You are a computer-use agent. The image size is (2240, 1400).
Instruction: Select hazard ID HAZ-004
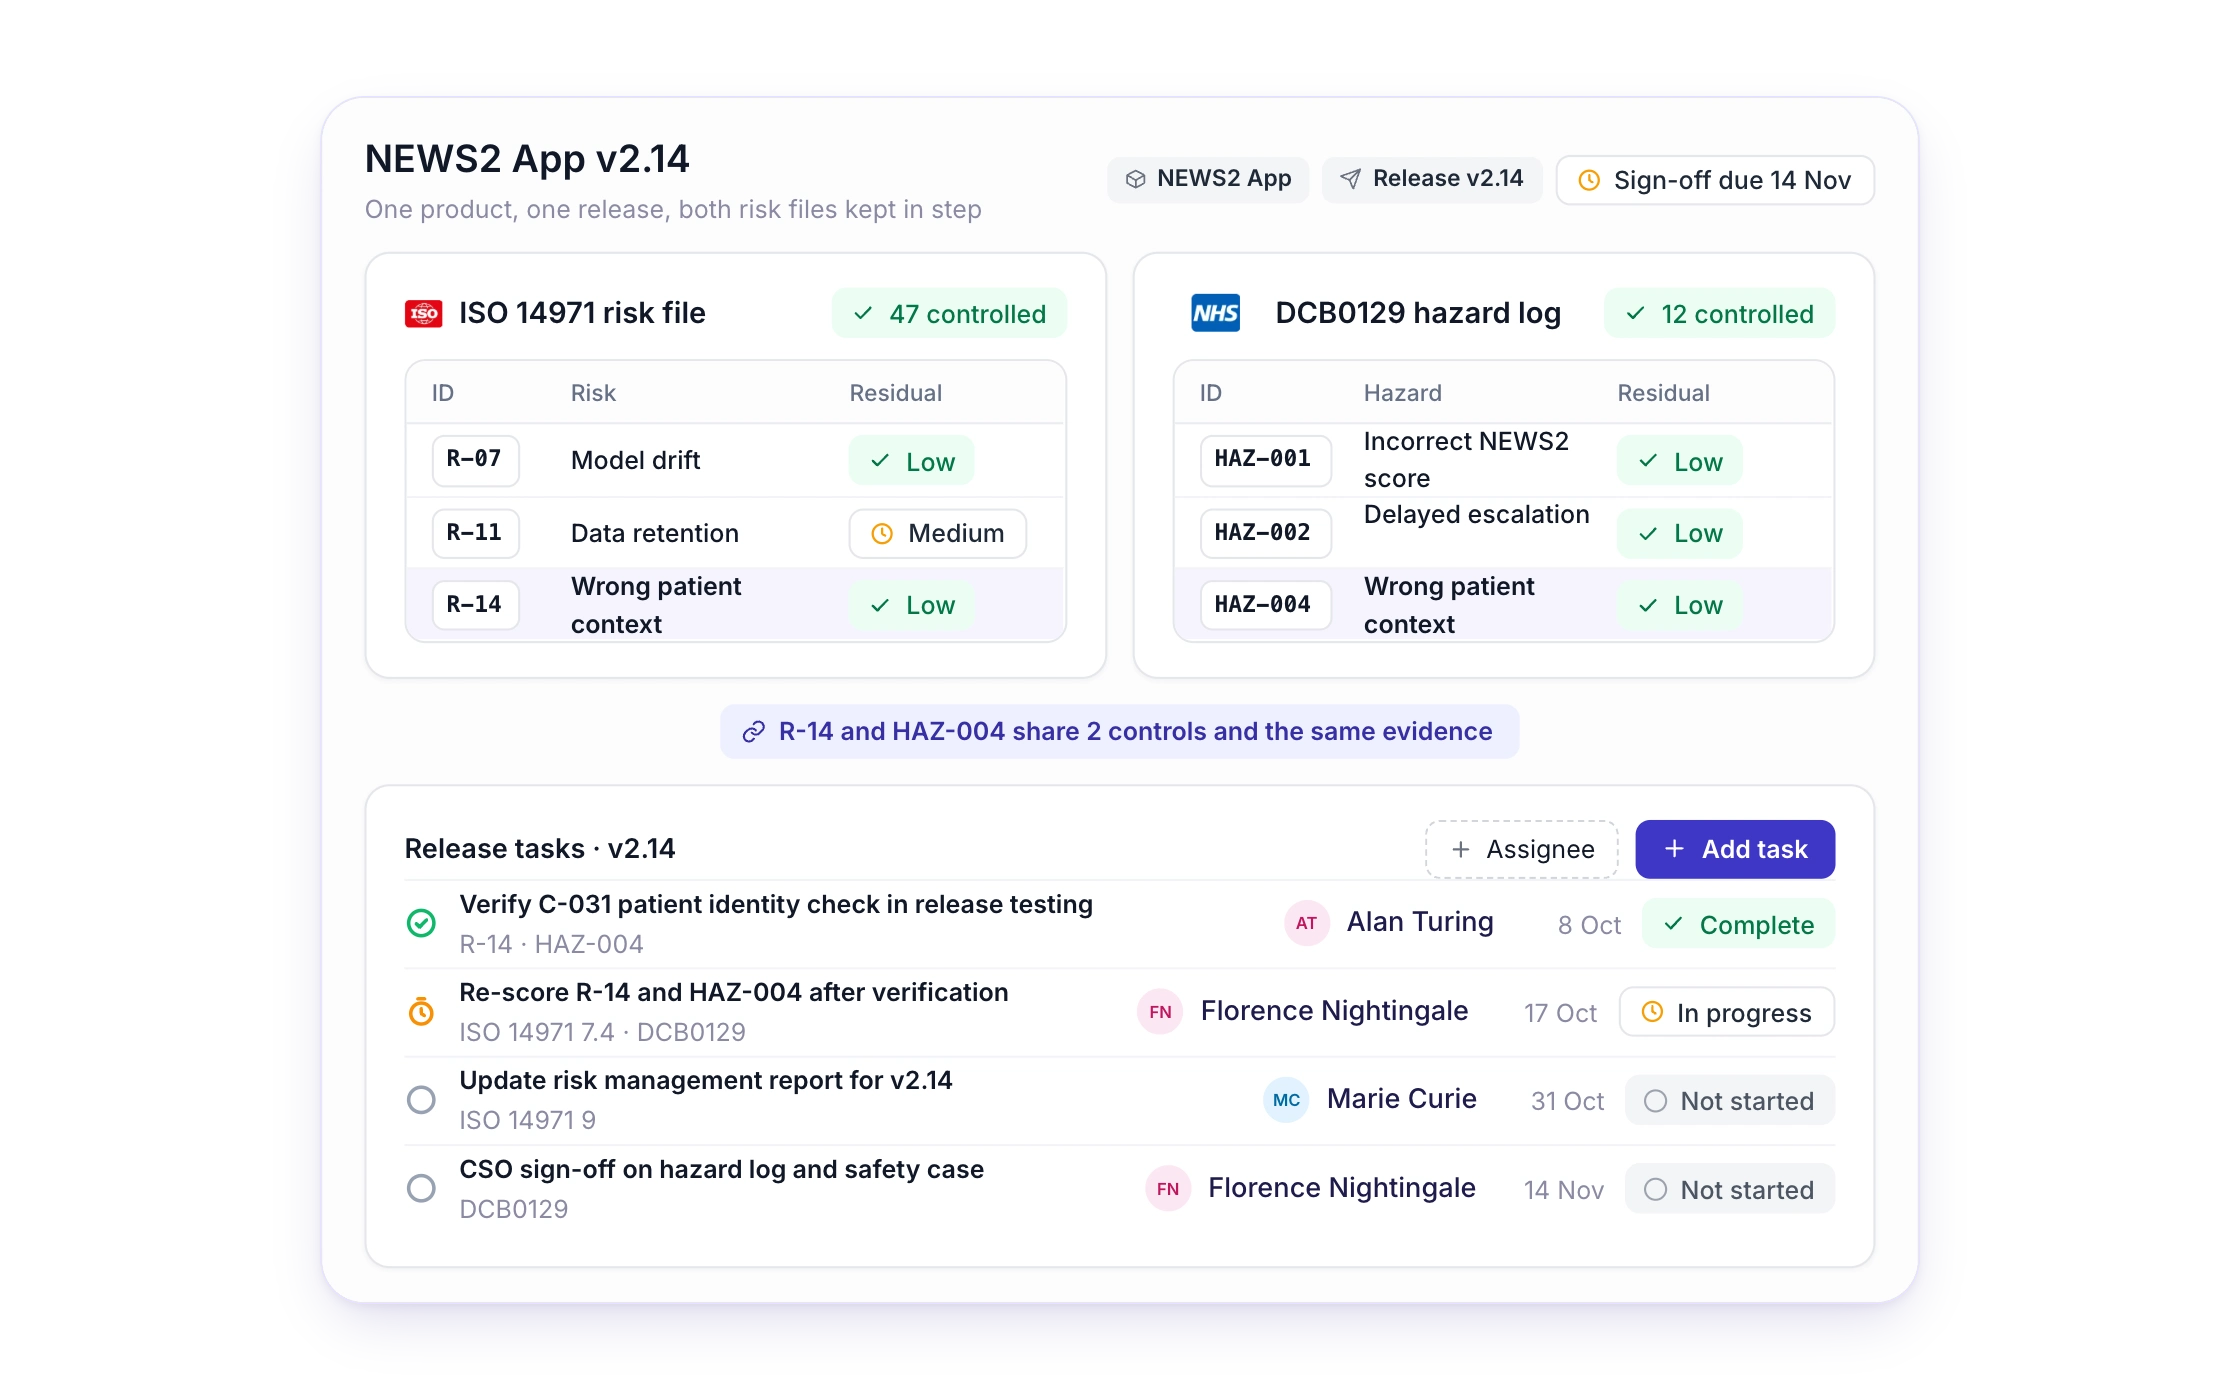(x=1265, y=605)
